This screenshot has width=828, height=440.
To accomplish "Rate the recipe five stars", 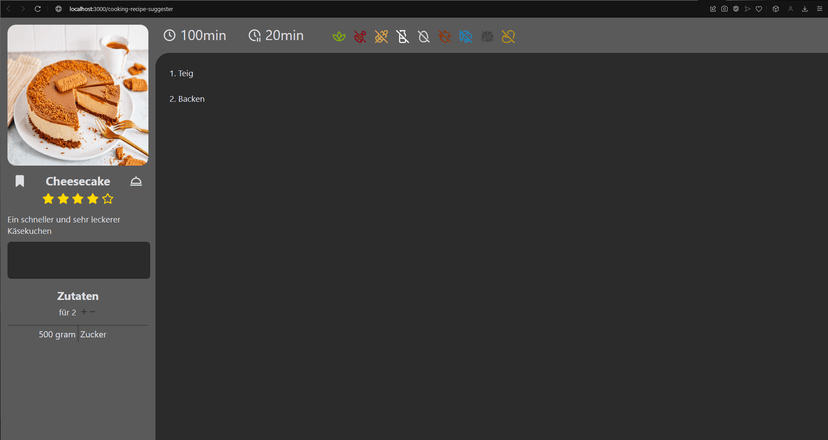I will click(x=108, y=199).
